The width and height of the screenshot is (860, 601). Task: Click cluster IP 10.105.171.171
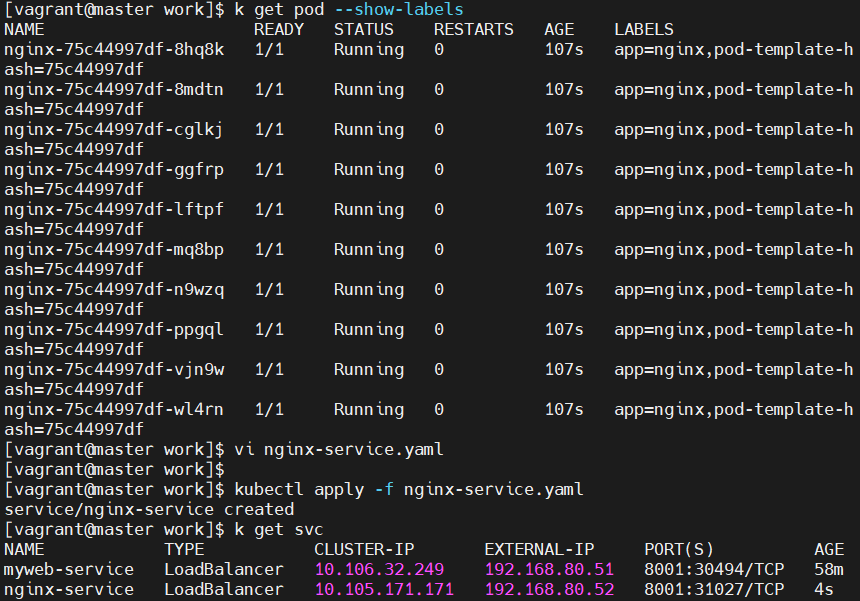coord(384,590)
